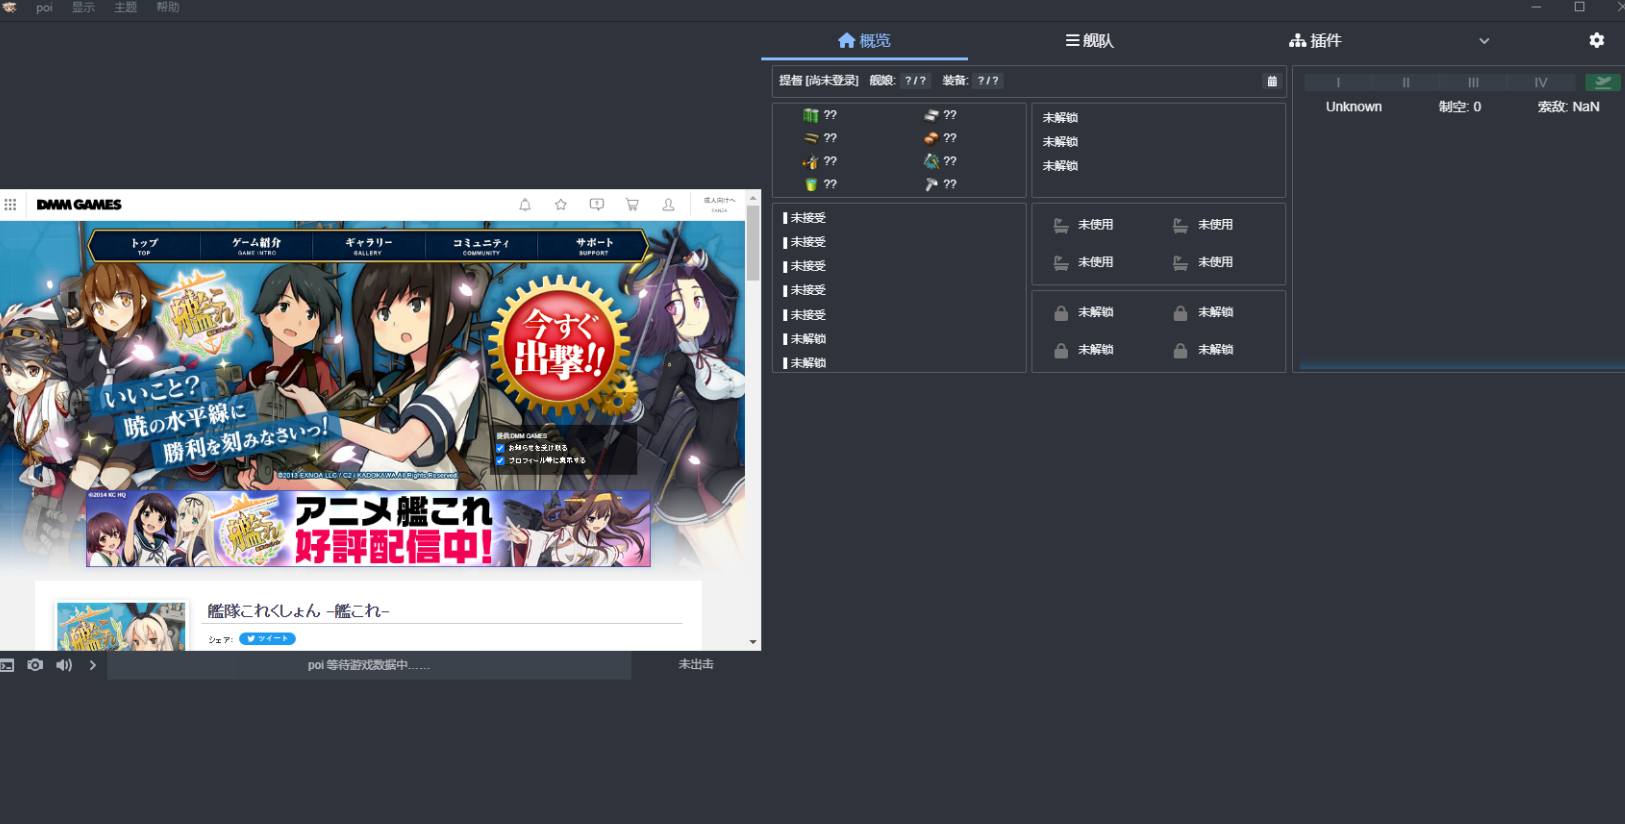Click the アニメ艦これ 好評配信中 banner
This screenshot has width=1625, height=824.
tap(368, 529)
